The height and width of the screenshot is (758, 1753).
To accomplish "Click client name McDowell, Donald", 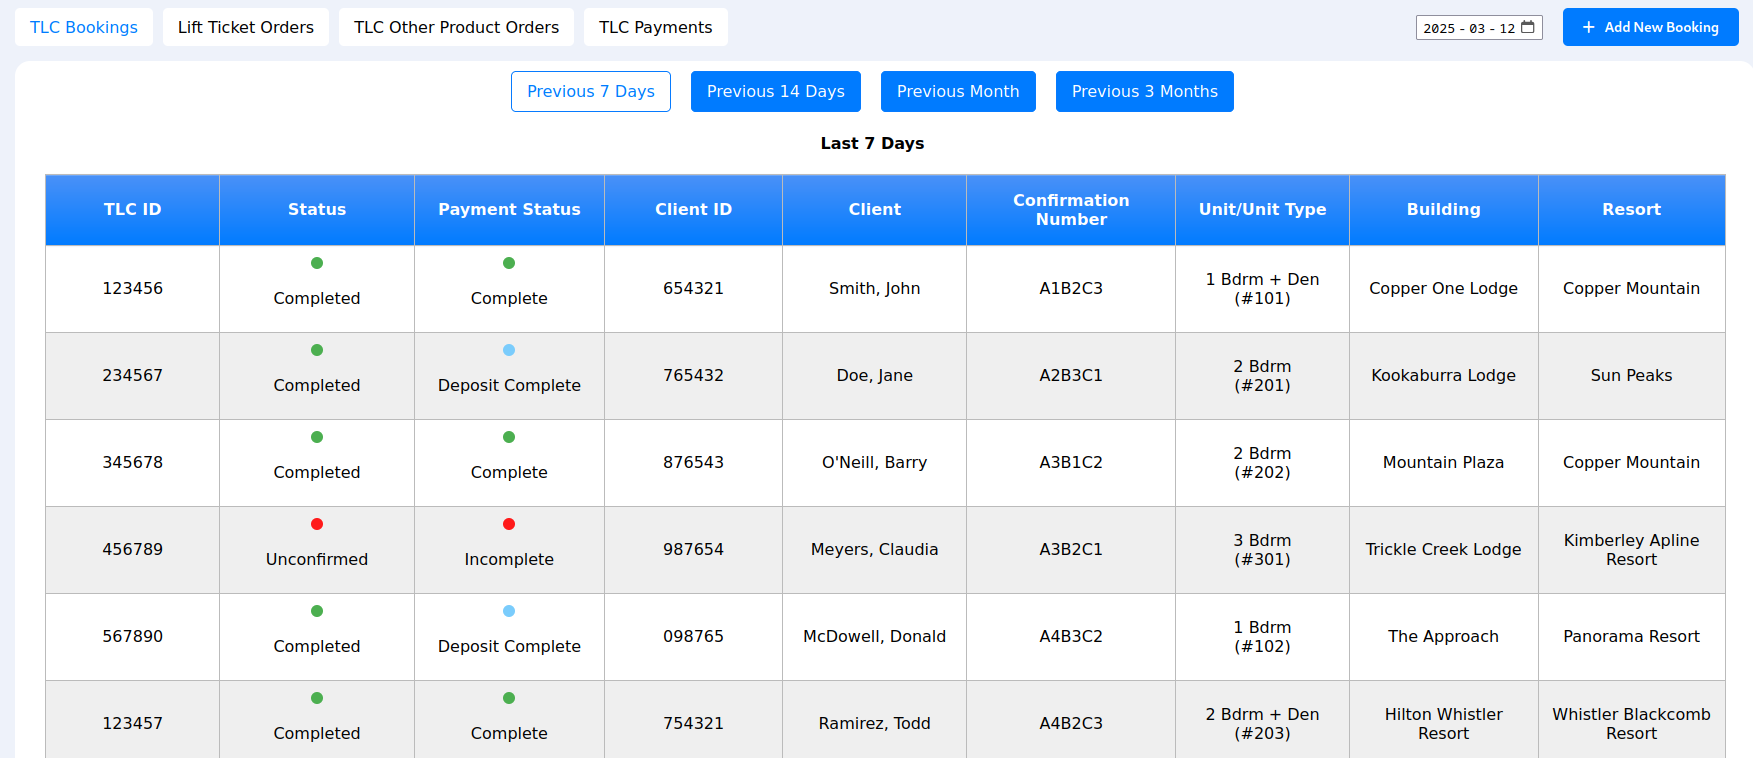I will click(875, 637).
